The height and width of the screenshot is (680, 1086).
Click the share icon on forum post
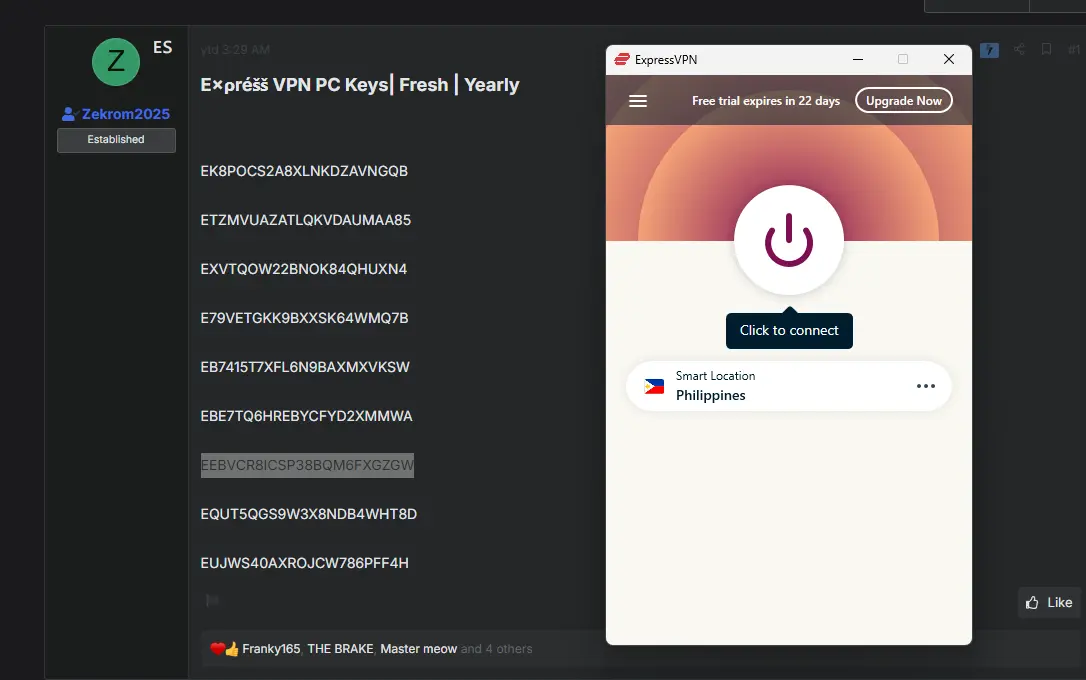(1019, 49)
